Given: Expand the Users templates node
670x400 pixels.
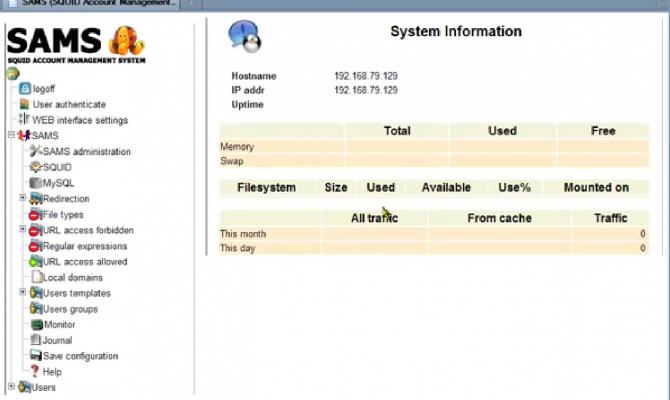Looking at the screenshot, I should pyautogui.click(x=23, y=292).
